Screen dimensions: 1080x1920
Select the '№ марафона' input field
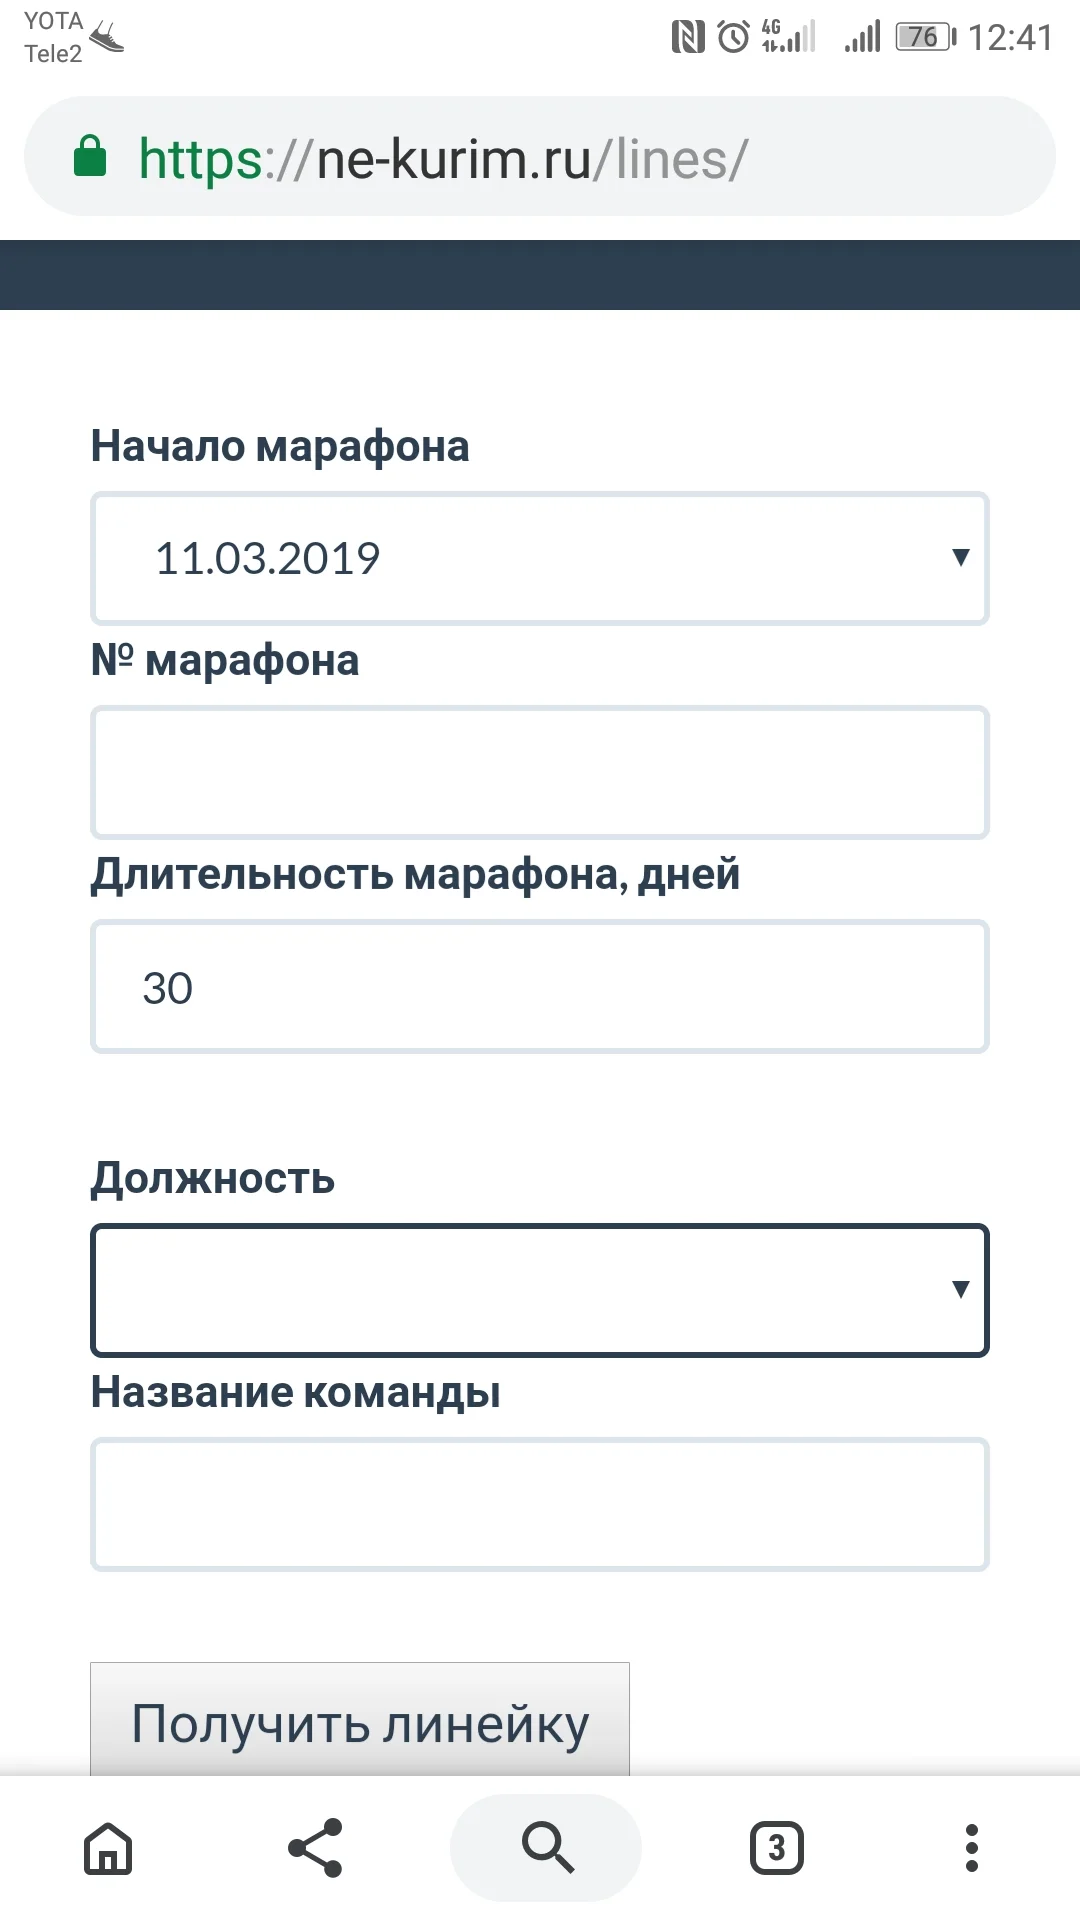(x=540, y=772)
